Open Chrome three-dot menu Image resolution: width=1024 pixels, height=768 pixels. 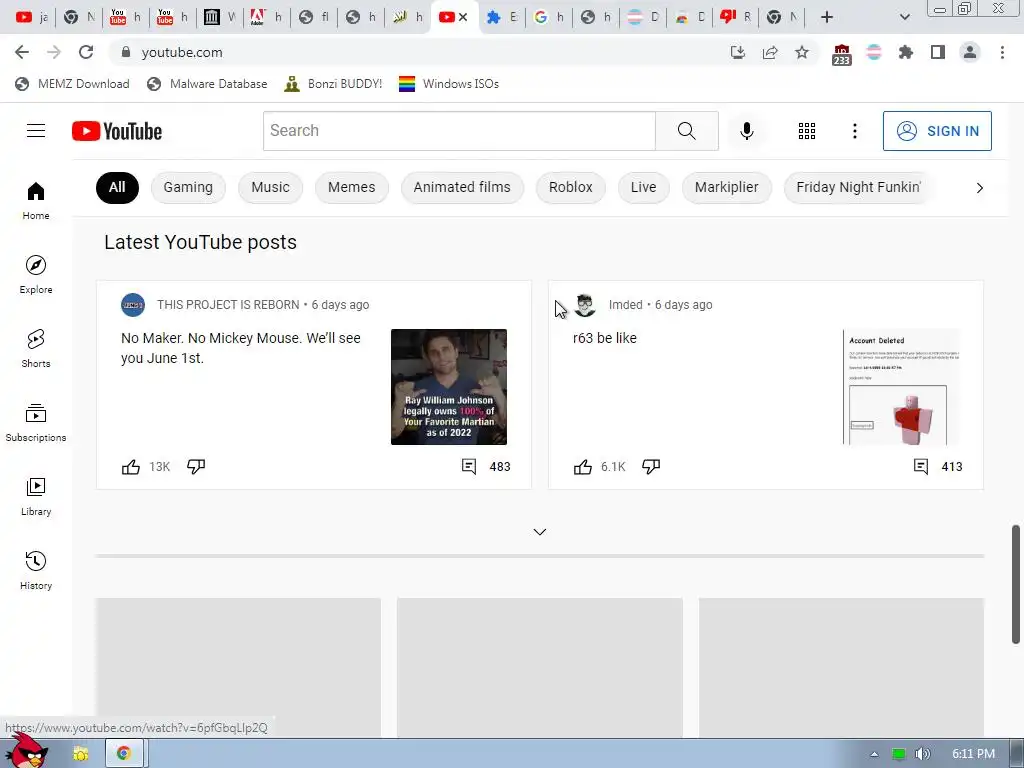click(1002, 52)
